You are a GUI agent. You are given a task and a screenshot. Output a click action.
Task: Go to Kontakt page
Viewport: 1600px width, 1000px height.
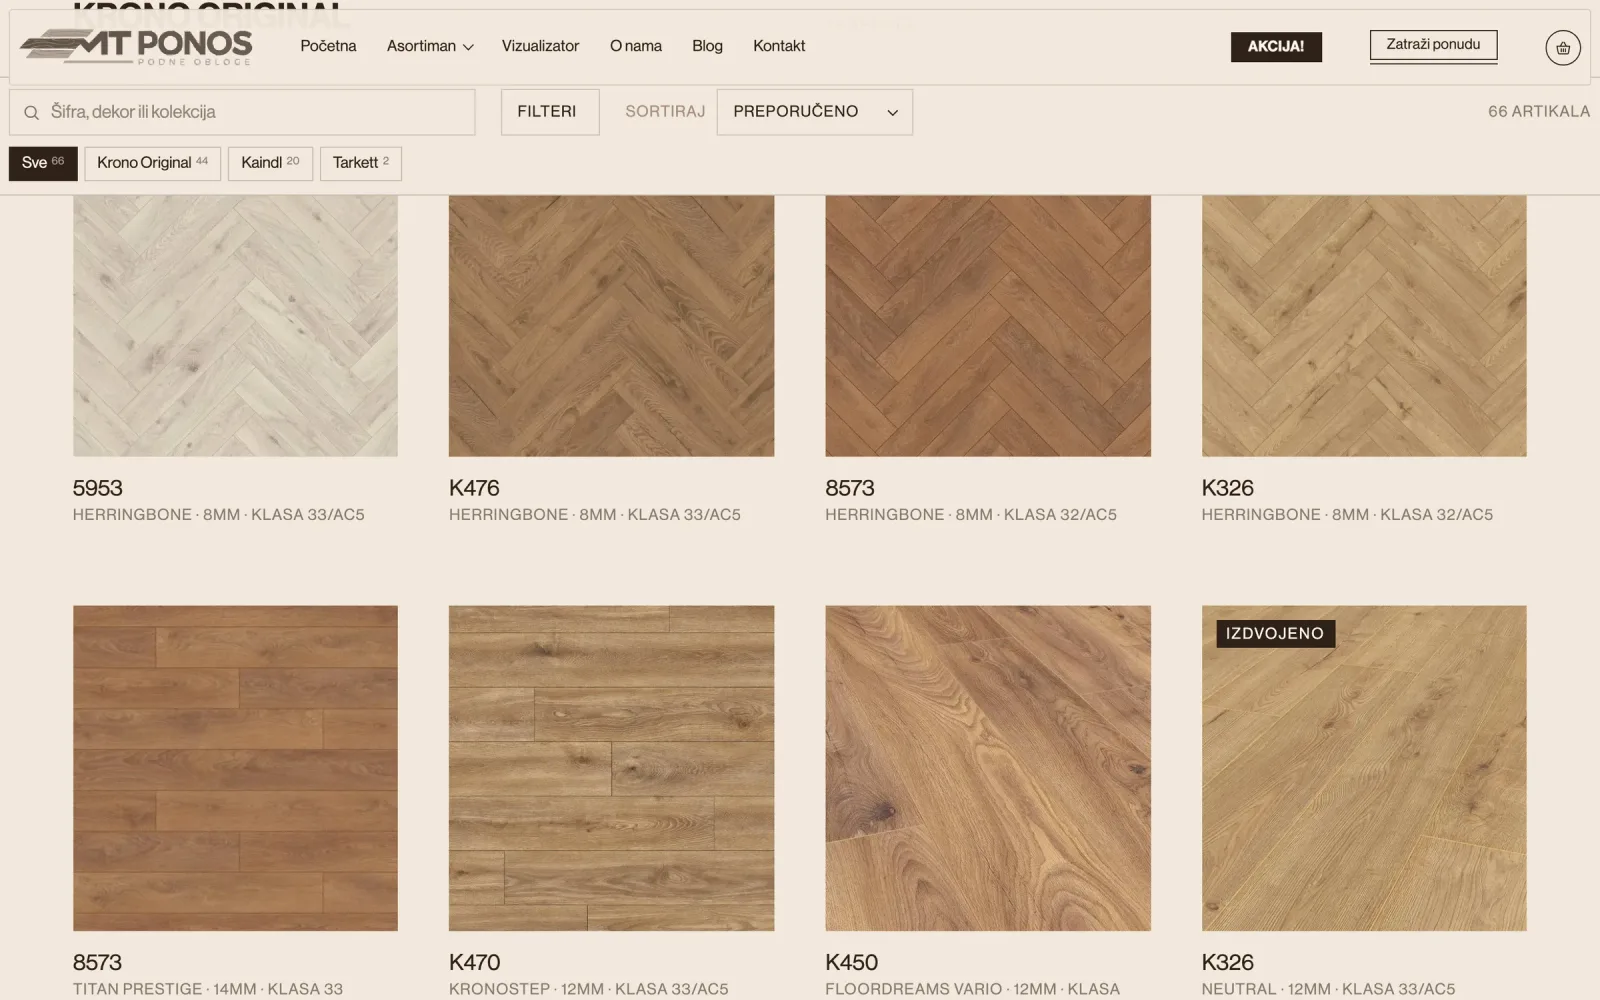779,46
